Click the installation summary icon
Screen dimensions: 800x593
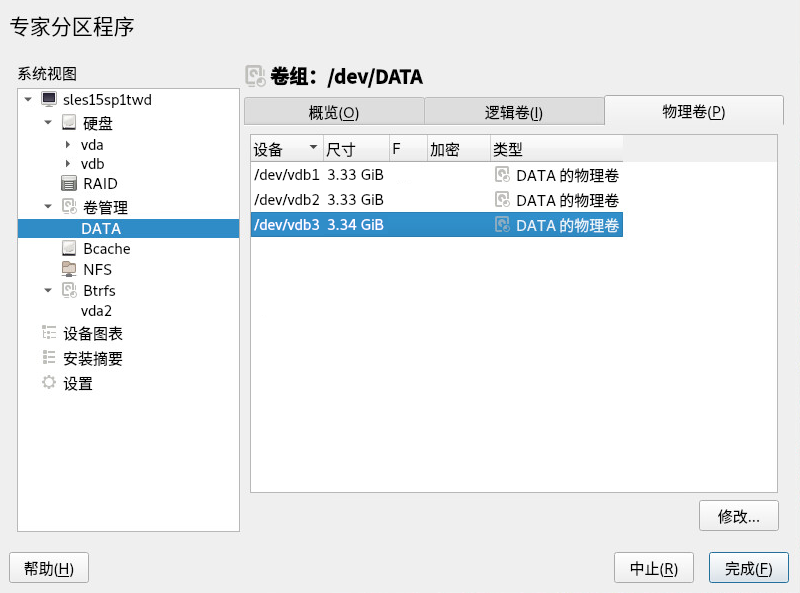[49, 358]
